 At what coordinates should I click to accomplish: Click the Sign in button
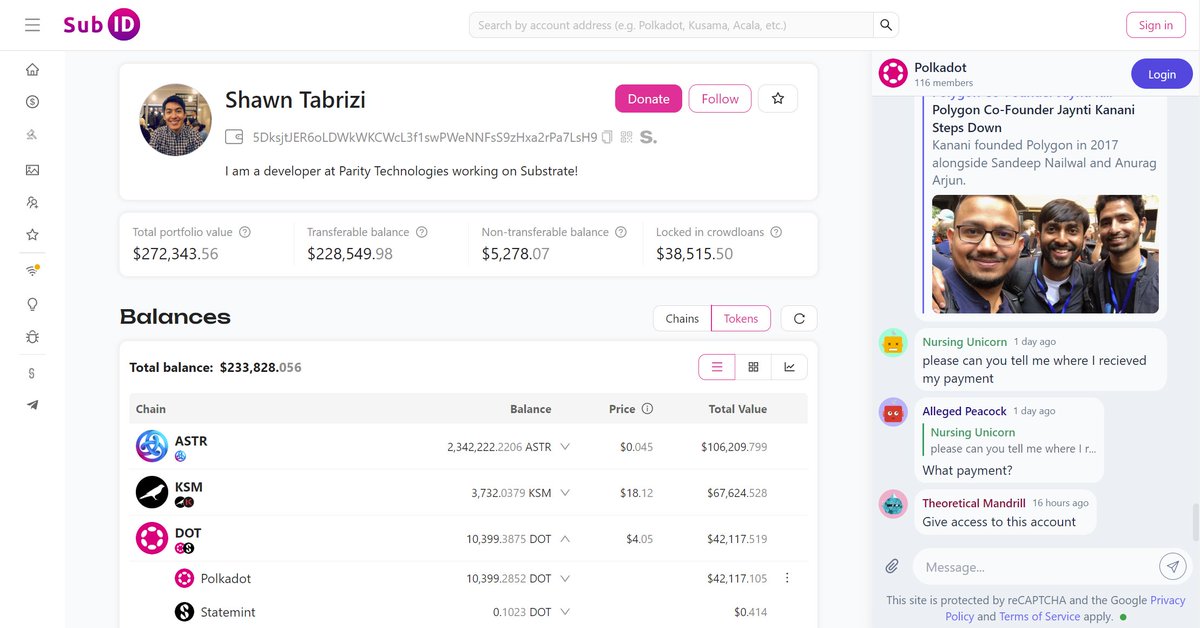tap(1155, 25)
